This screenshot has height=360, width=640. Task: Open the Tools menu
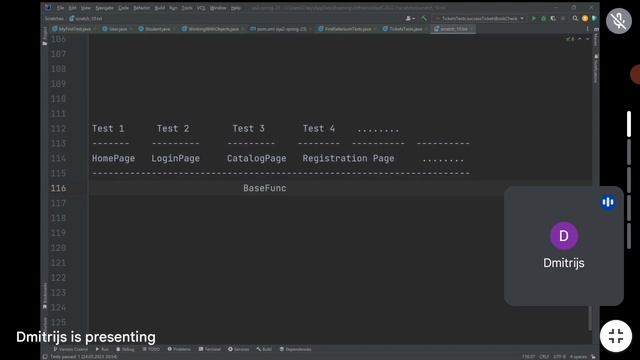pos(187,8)
